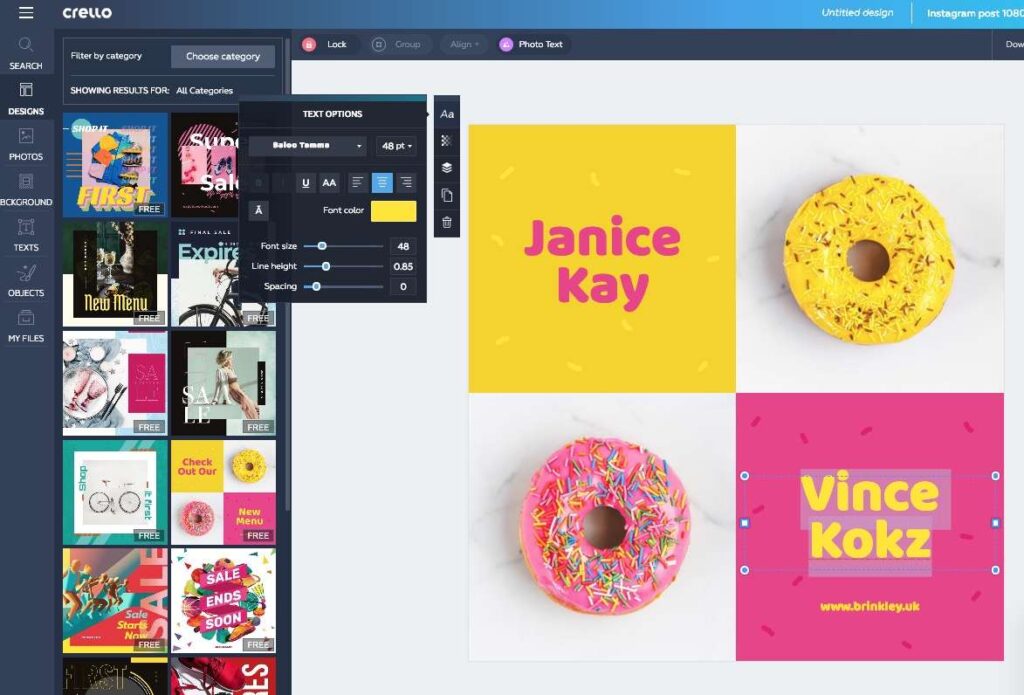
Task: Open the layers stack icon
Action: click(447, 168)
